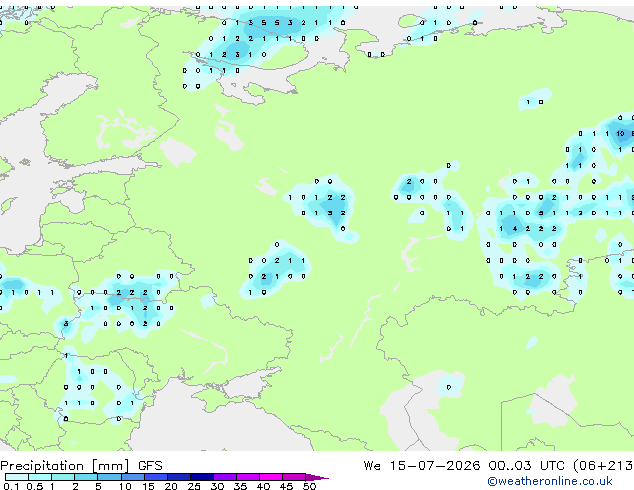
Task: Click the "We 15-07-2026 00..03 UTC" timestamp
Action: point(464,466)
